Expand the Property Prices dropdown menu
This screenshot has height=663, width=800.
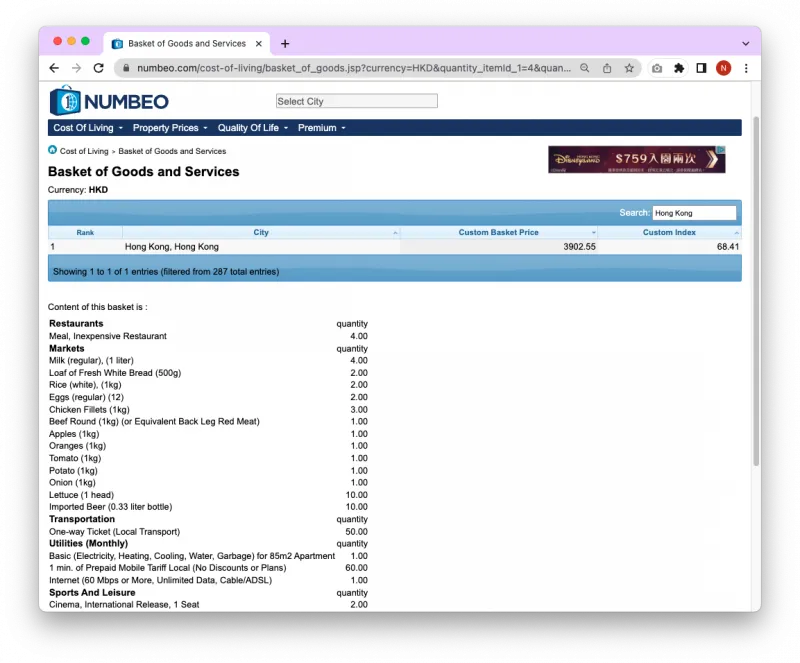(x=170, y=128)
